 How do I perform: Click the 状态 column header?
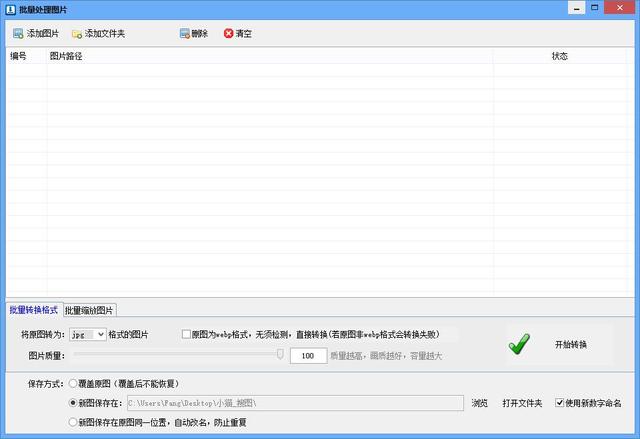click(560, 56)
